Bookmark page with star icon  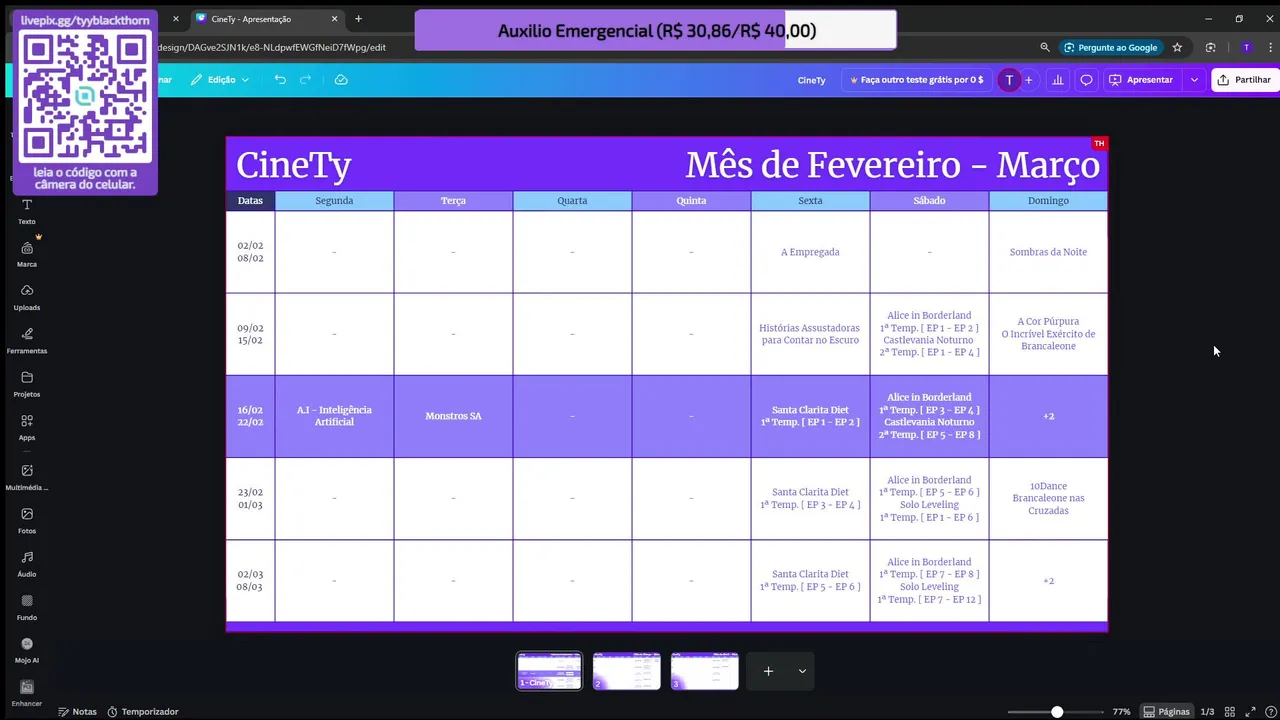click(1177, 47)
